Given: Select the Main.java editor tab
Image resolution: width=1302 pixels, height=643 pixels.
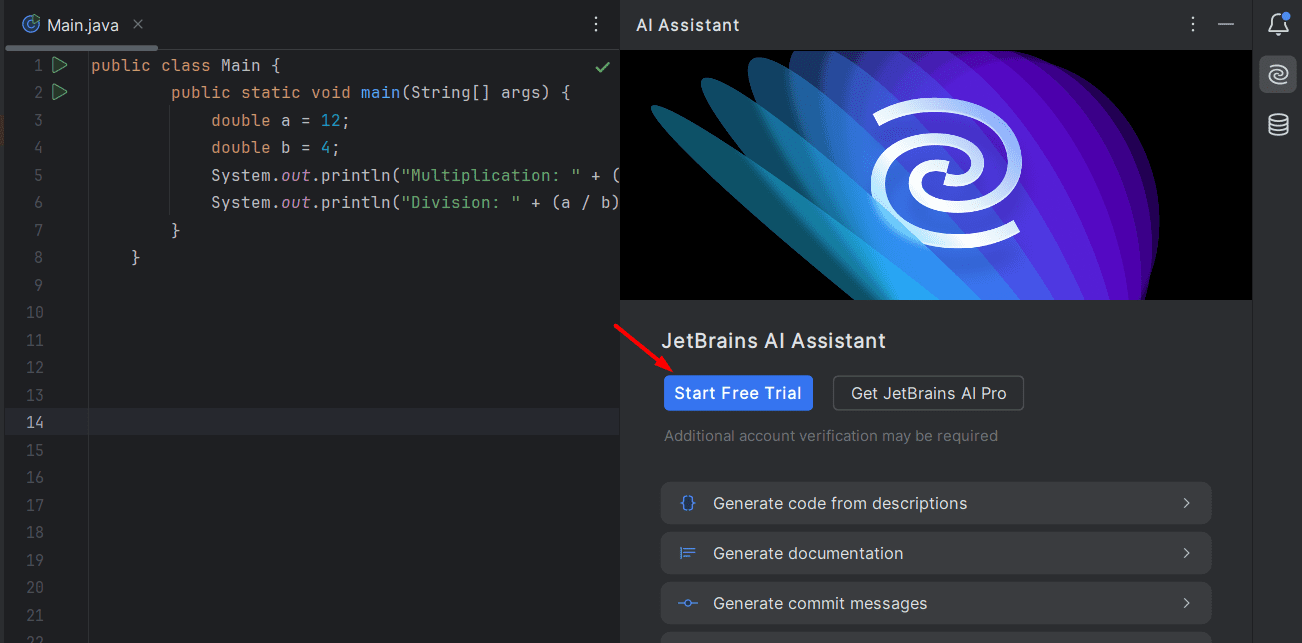Looking at the screenshot, I should coord(82,25).
